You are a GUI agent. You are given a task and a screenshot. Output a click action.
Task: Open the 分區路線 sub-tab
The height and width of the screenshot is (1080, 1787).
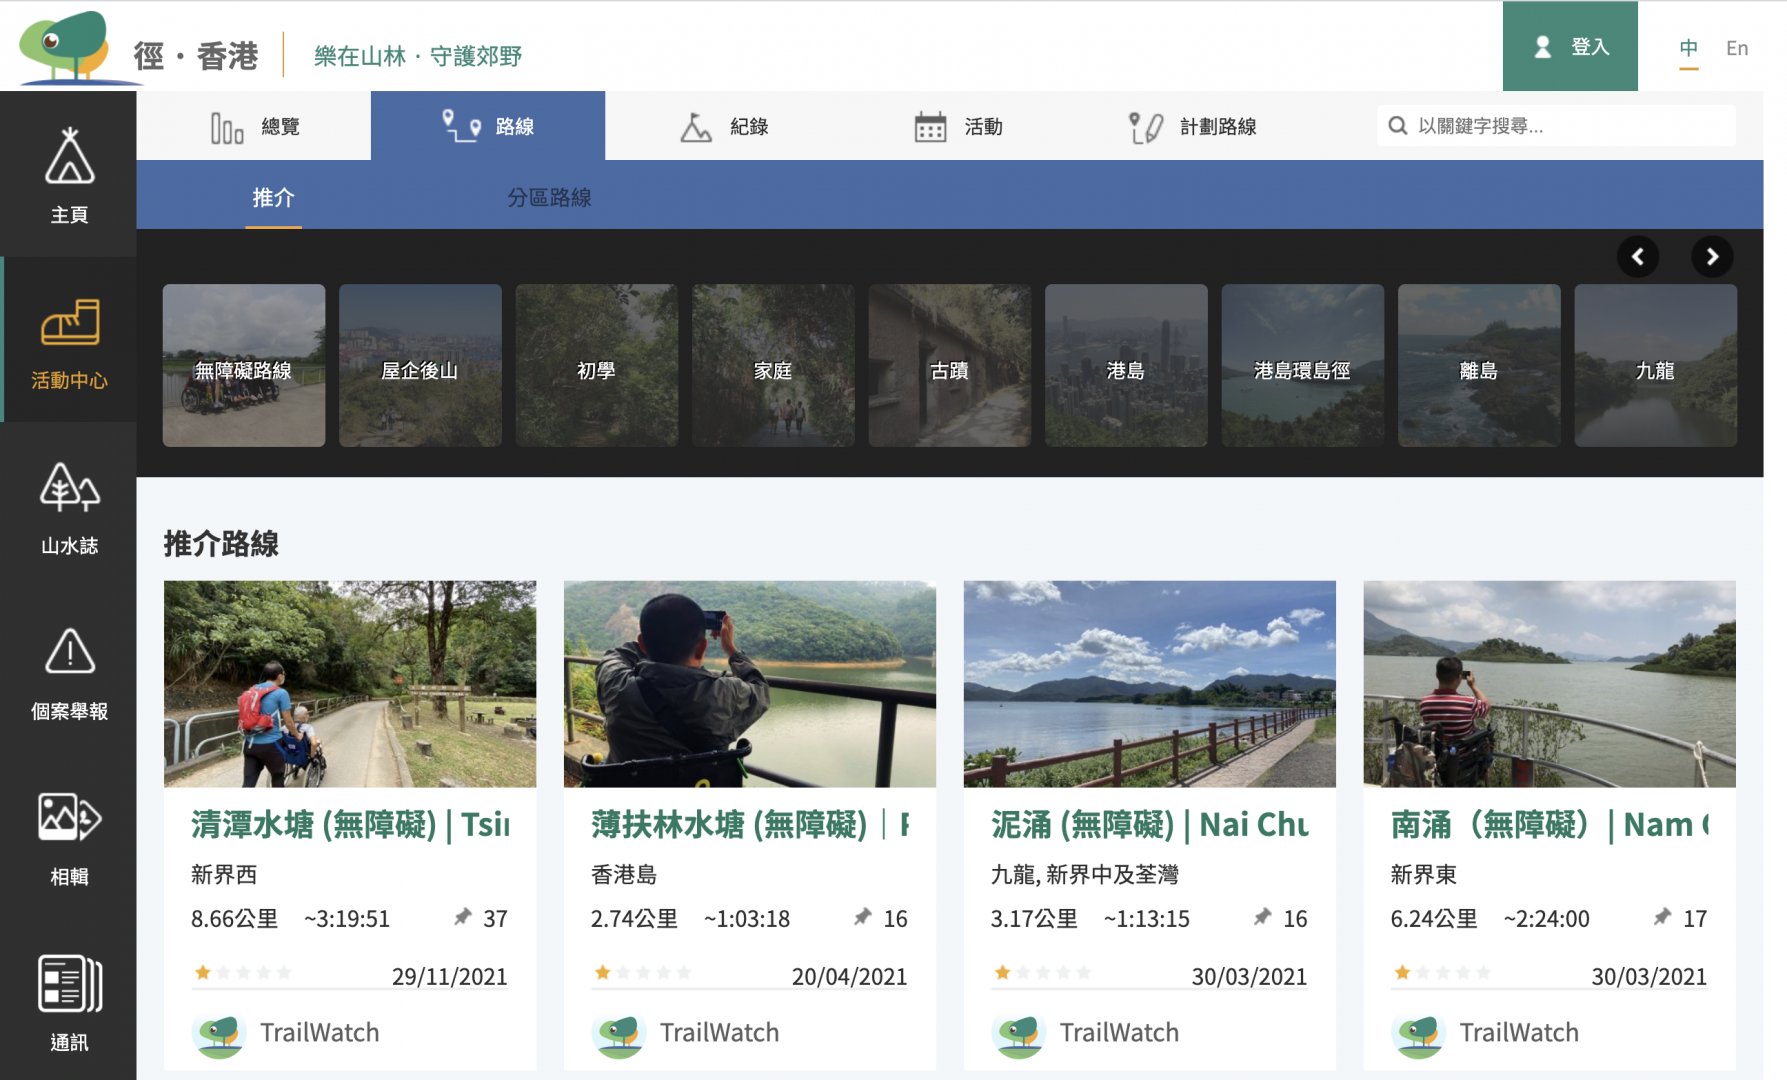pyautogui.click(x=549, y=197)
